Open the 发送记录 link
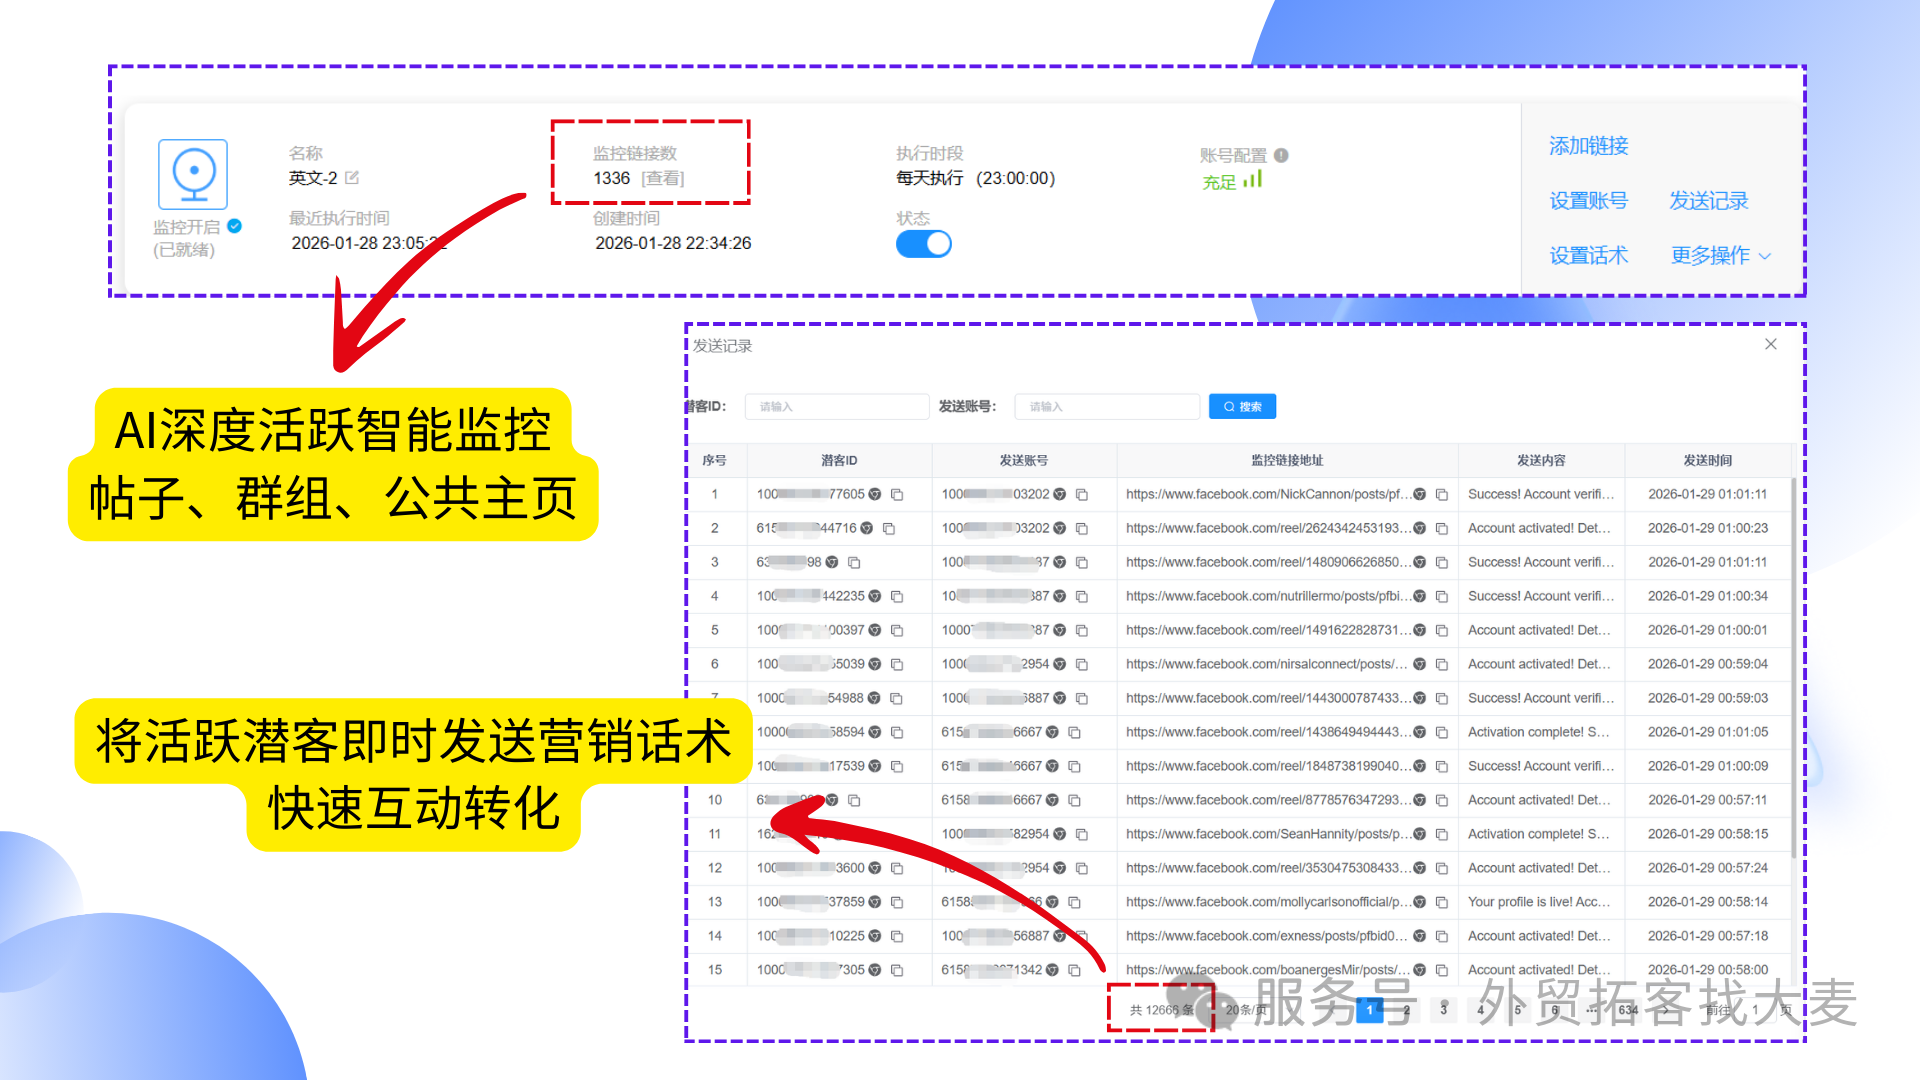 [x=1709, y=201]
